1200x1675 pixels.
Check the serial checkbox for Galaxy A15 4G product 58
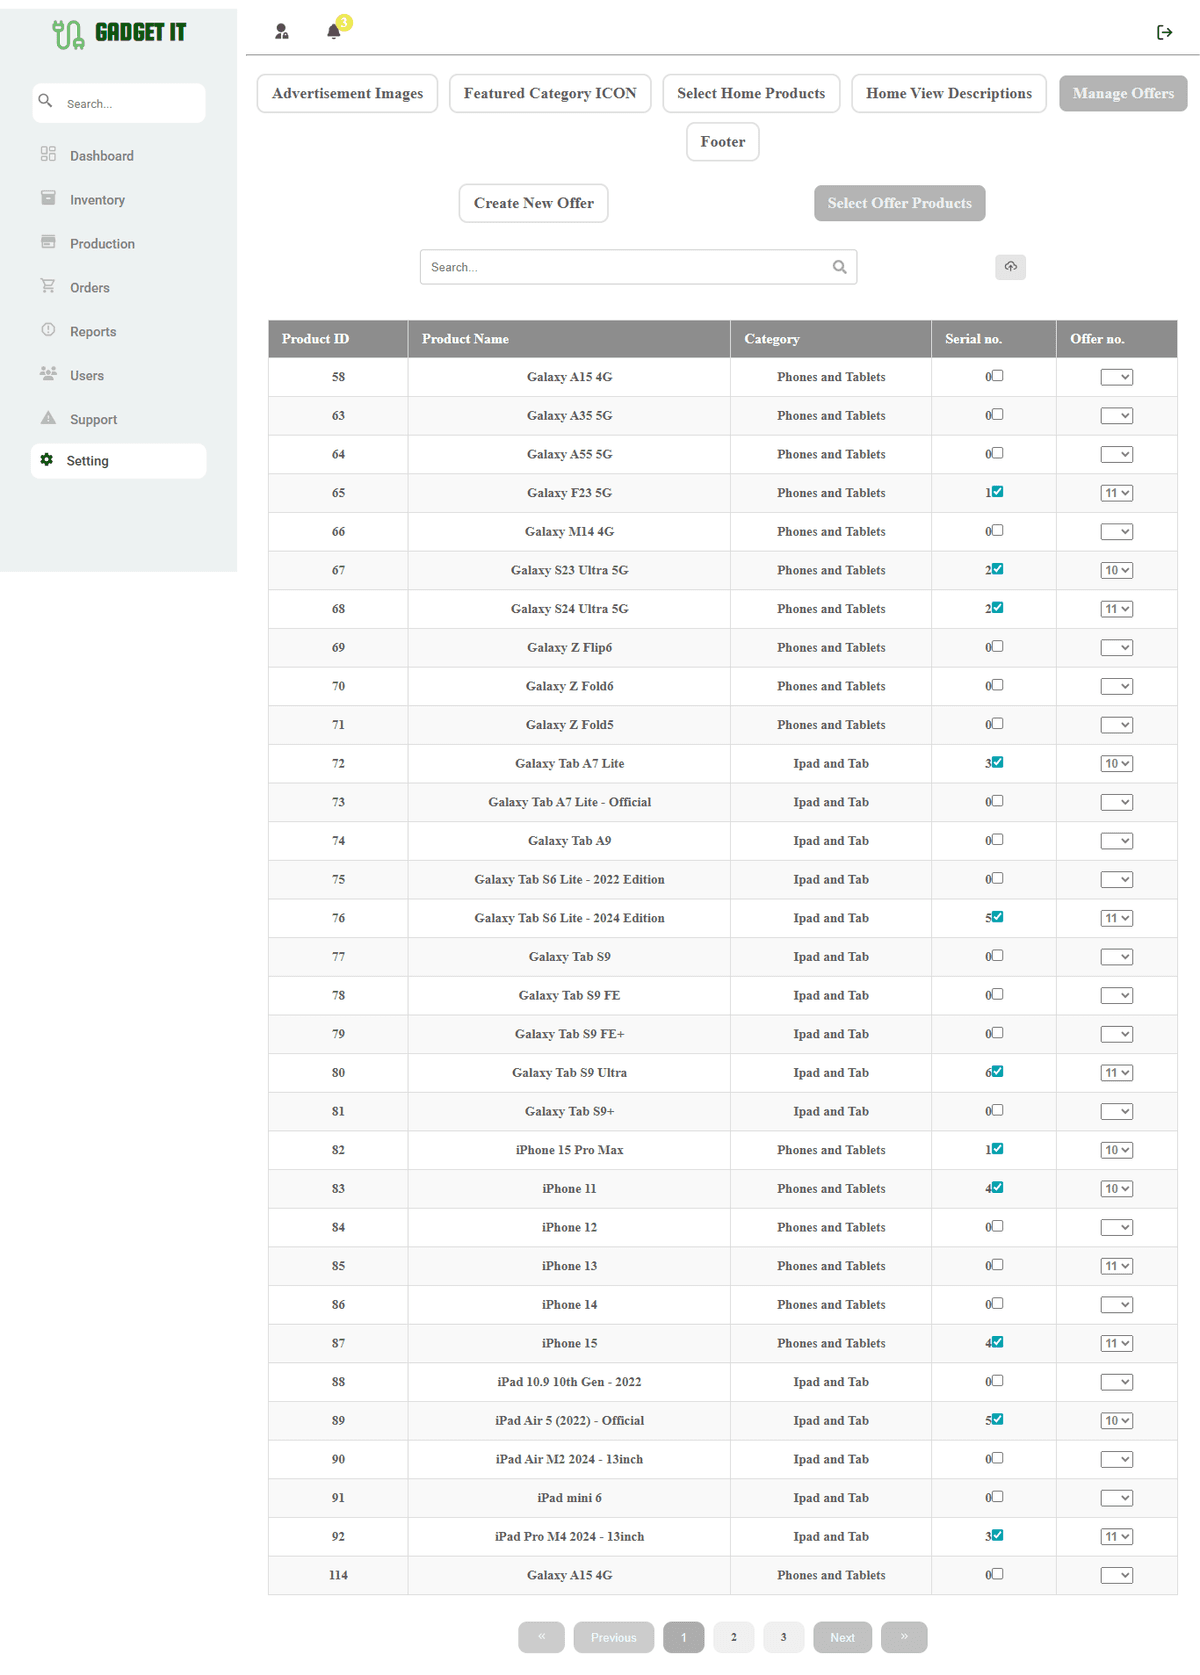997,376
